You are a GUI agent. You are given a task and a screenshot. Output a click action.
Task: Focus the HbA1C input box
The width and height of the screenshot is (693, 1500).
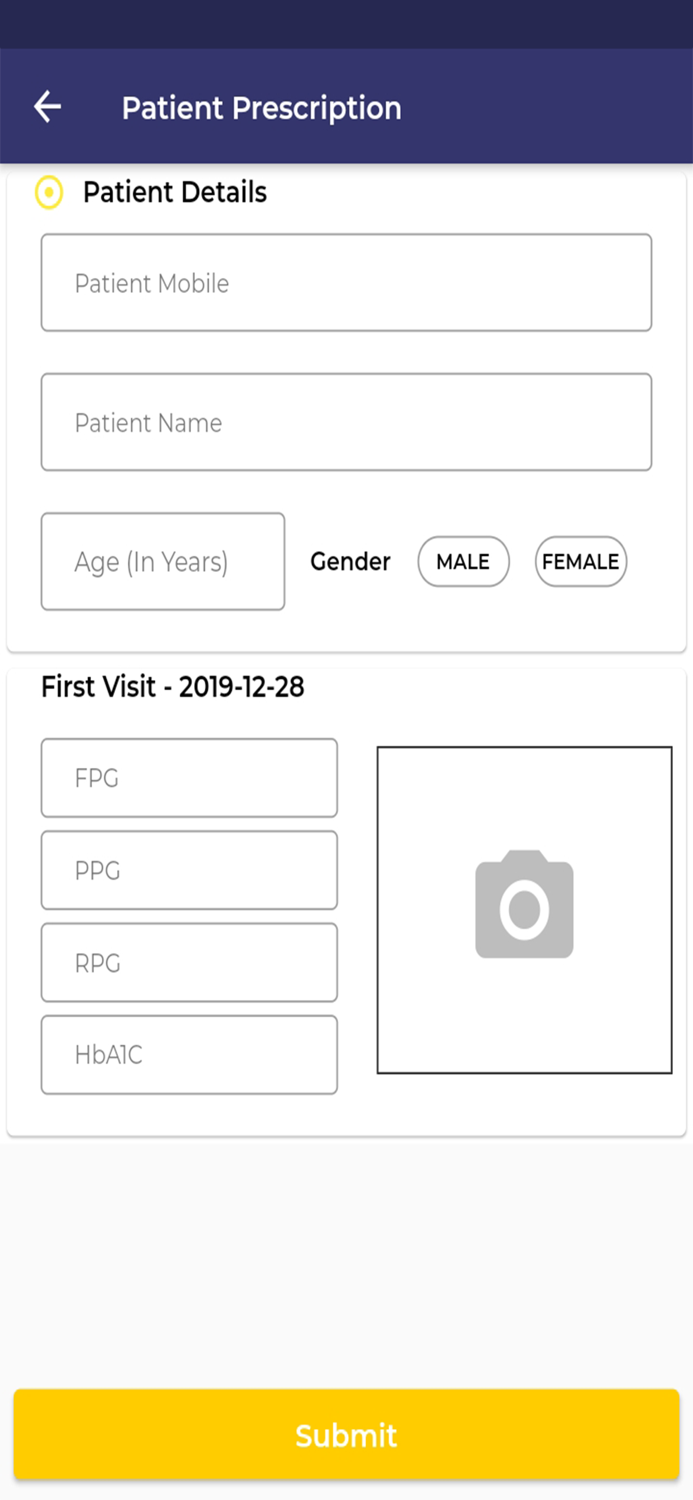(189, 1055)
